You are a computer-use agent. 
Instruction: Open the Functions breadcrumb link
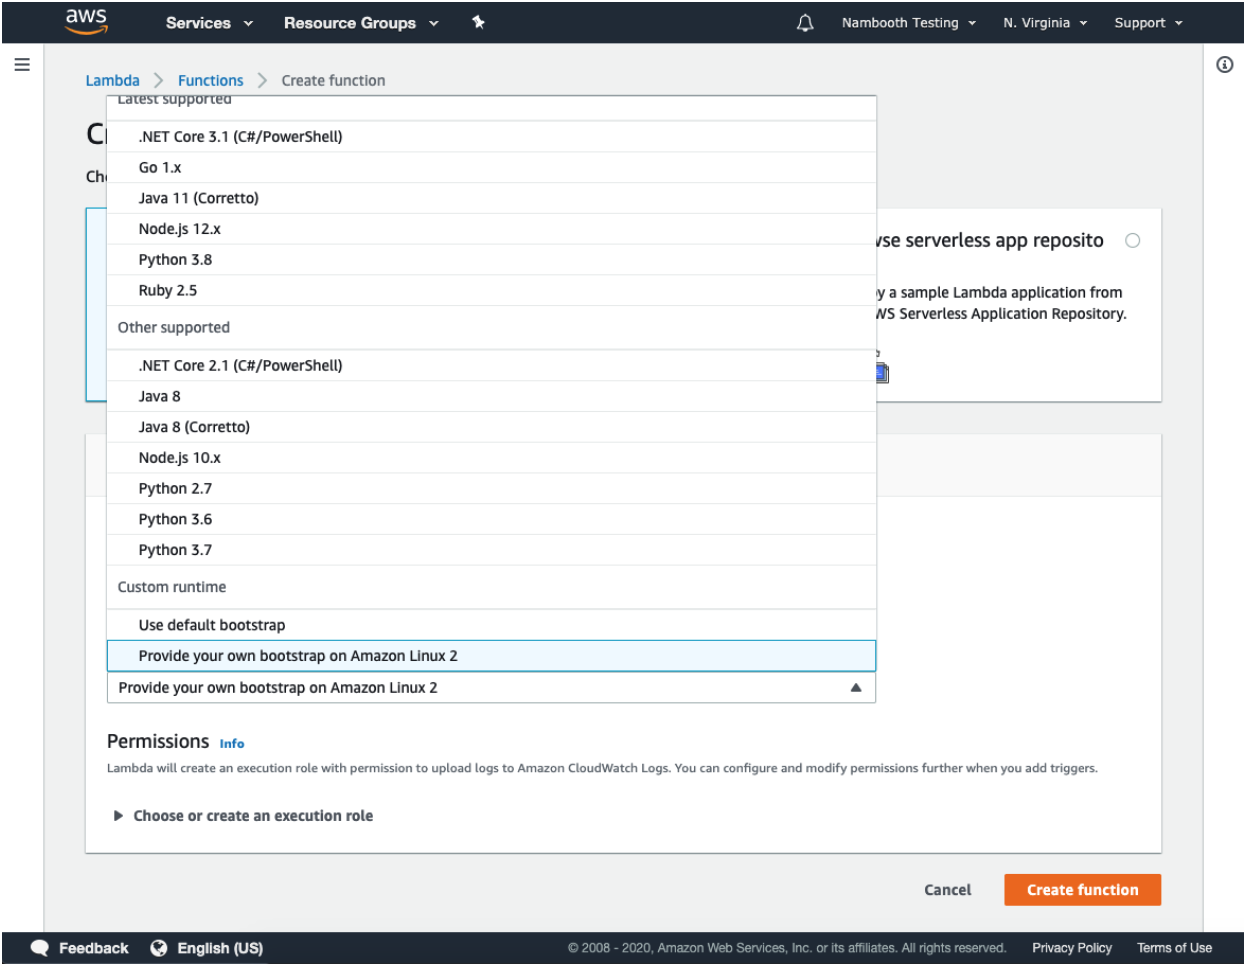pos(210,80)
